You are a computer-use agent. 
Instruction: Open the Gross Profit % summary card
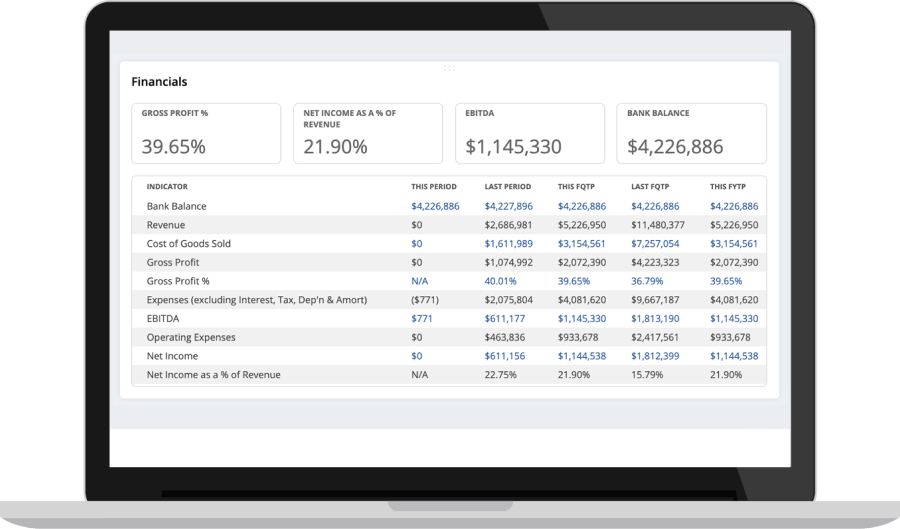[206, 134]
